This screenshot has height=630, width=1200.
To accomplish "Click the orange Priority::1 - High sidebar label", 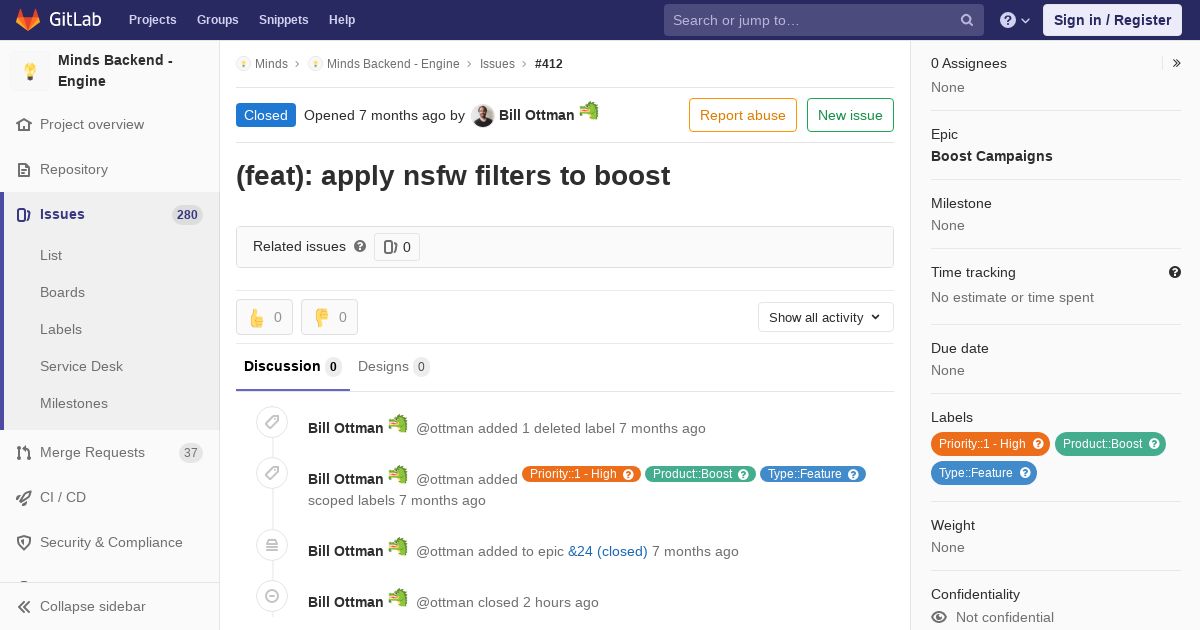I will 990,444.
